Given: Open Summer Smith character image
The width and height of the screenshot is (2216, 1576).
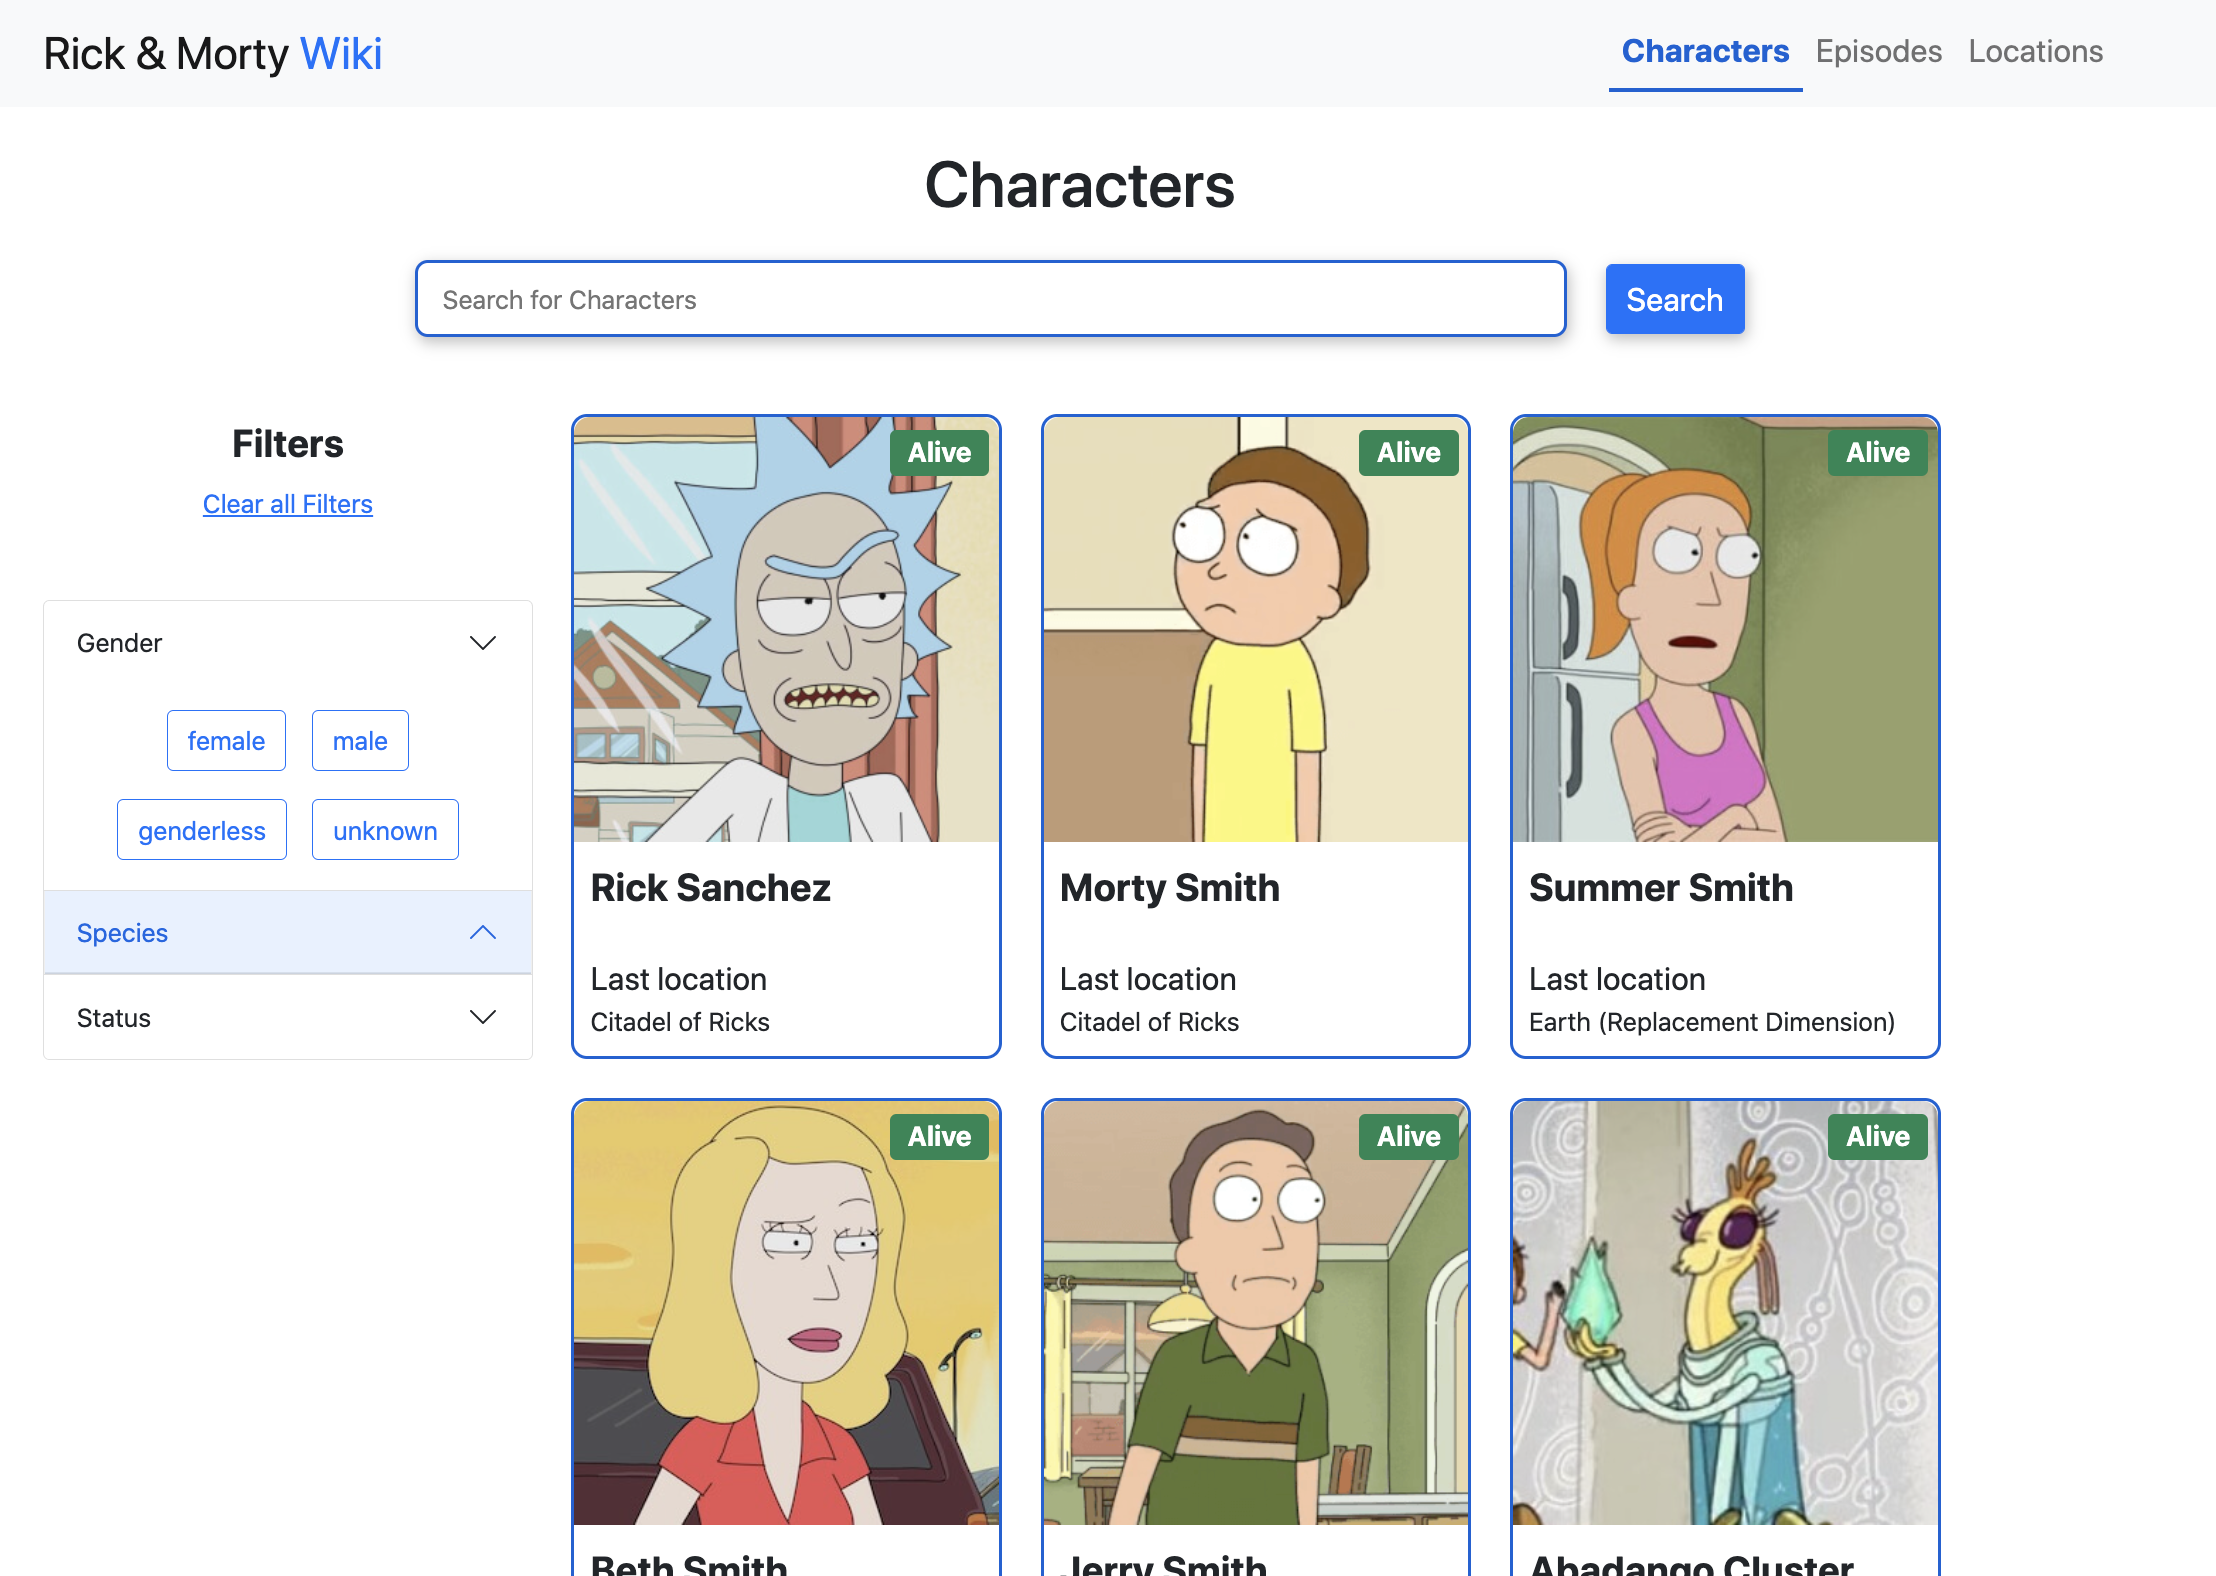Looking at the screenshot, I should coord(1724,630).
